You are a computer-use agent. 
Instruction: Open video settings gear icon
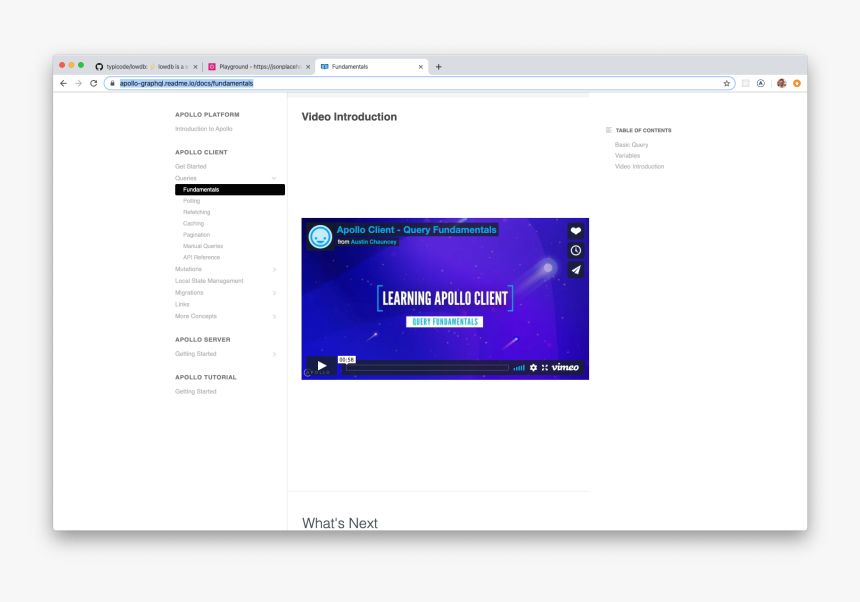[x=533, y=367]
